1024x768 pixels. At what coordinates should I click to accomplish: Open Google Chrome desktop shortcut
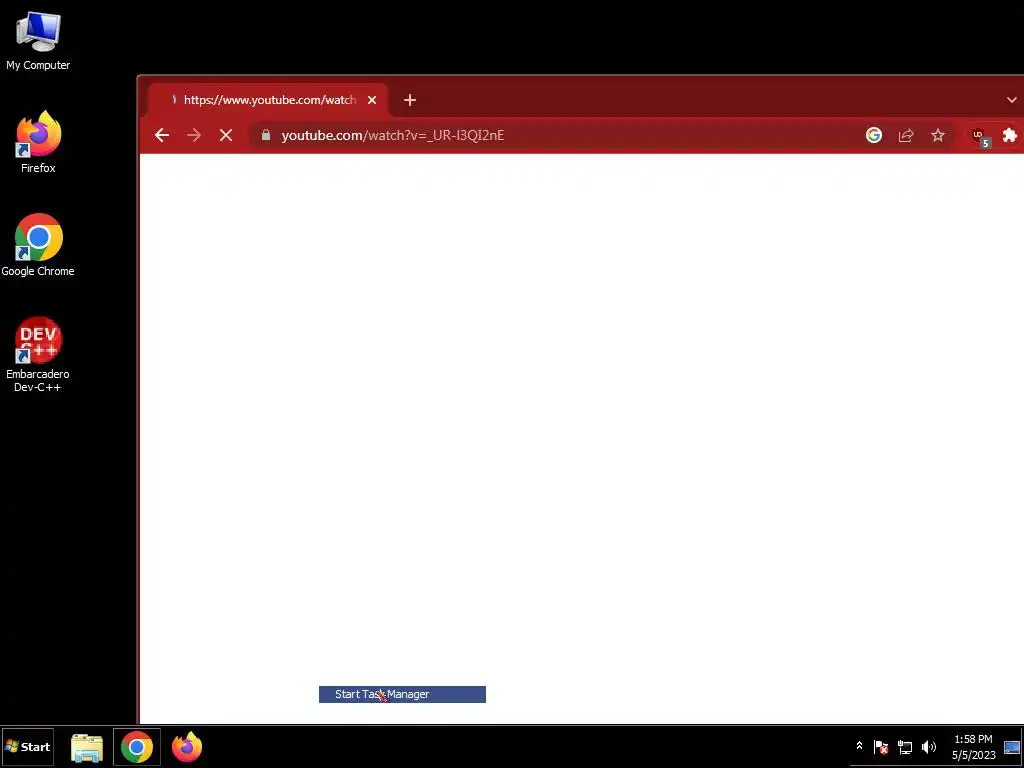point(39,245)
